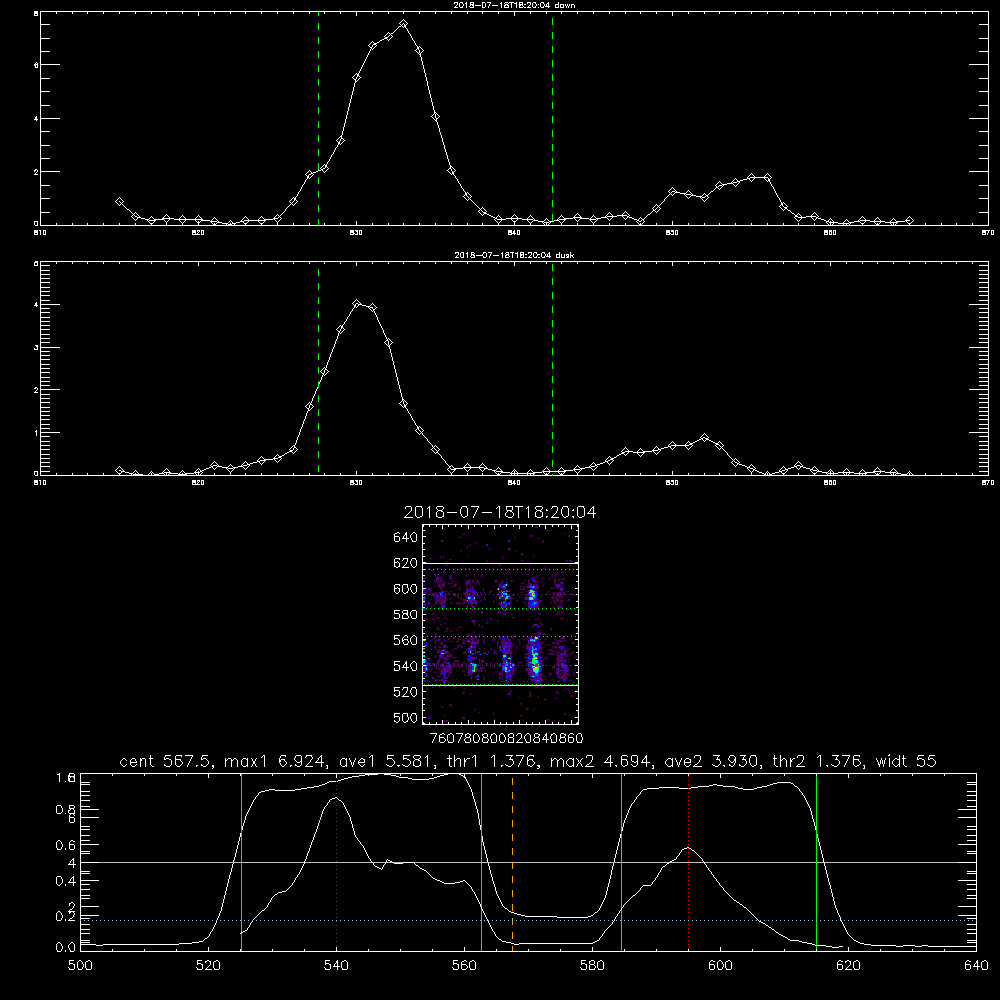Viewport: 1000px width, 1000px height.
Task: Click the large timestamp title above the spectral image
Action: pyautogui.click(x=500, y=512)
